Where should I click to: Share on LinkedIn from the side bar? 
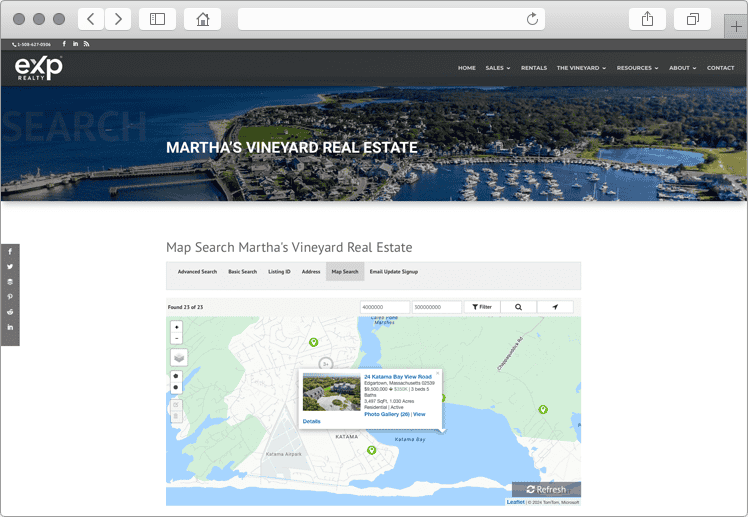10,327
